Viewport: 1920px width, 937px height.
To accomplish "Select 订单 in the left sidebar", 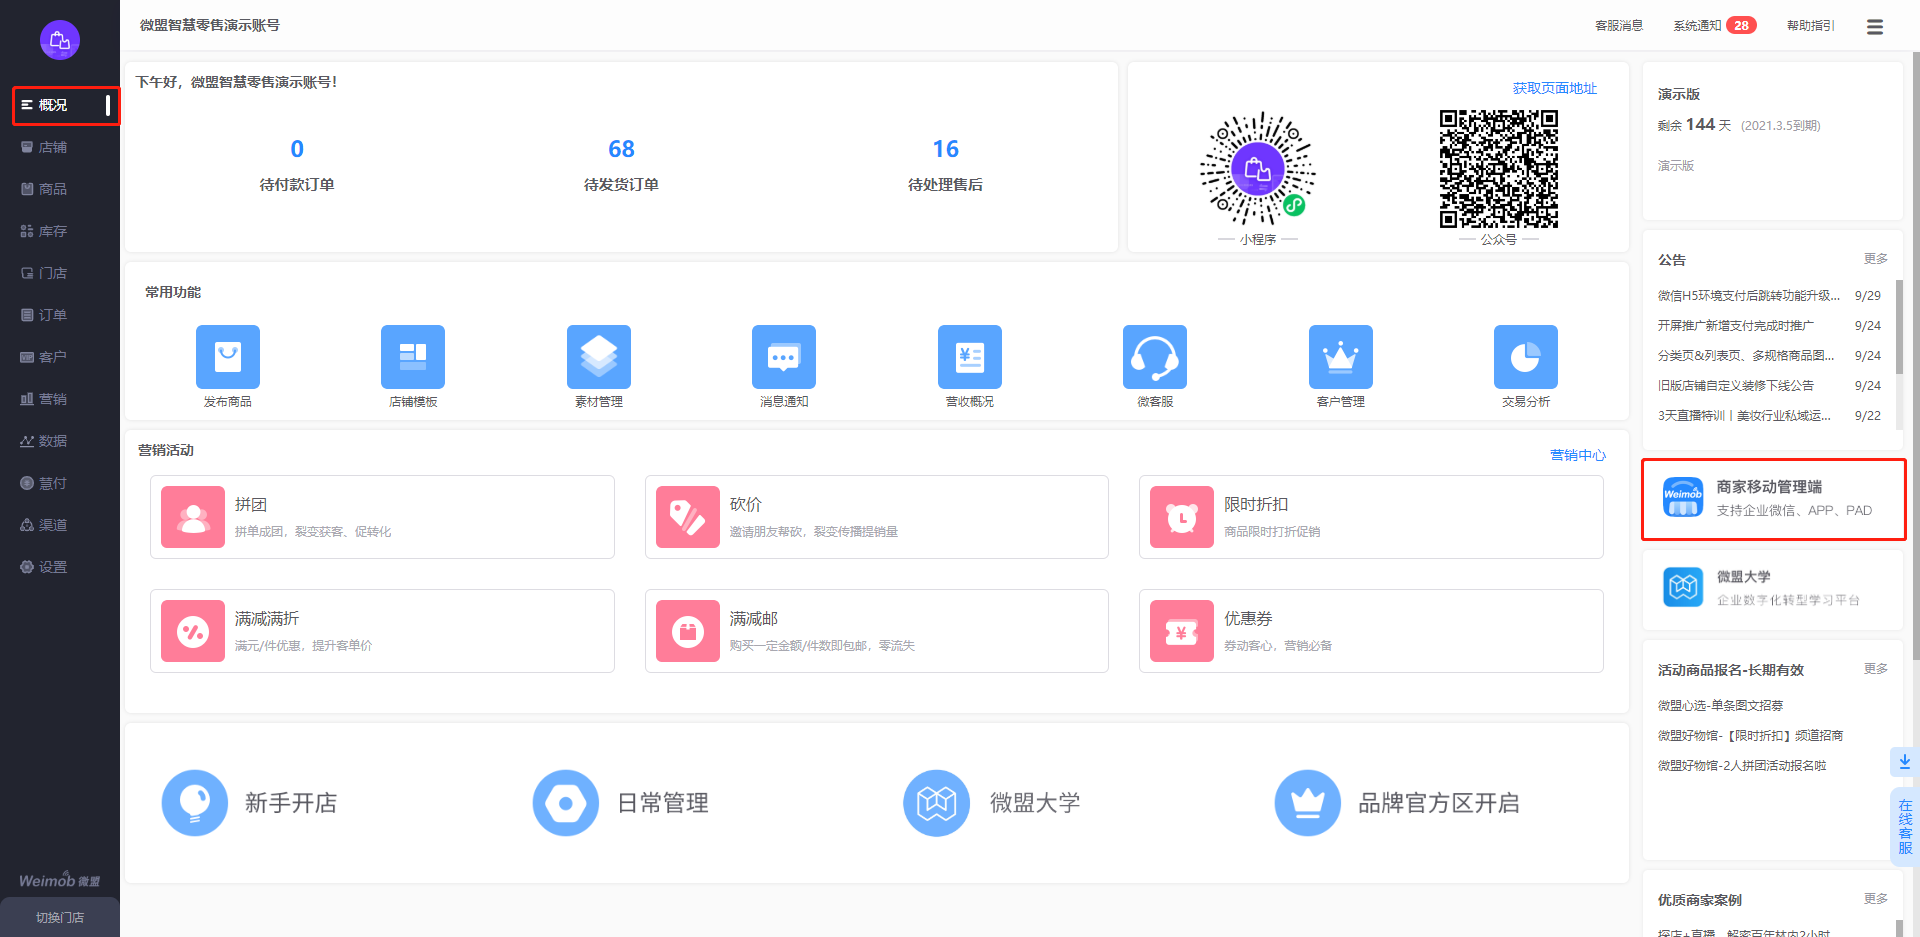I will point(52,315).
